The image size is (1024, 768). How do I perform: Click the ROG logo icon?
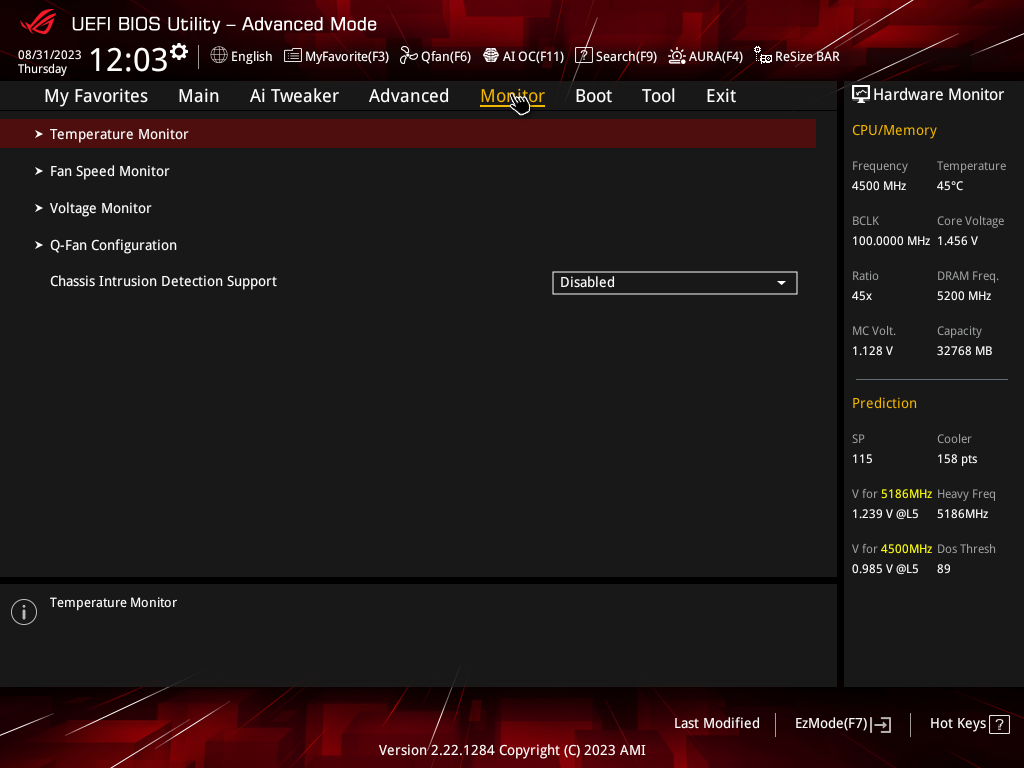tap(38, 23)
